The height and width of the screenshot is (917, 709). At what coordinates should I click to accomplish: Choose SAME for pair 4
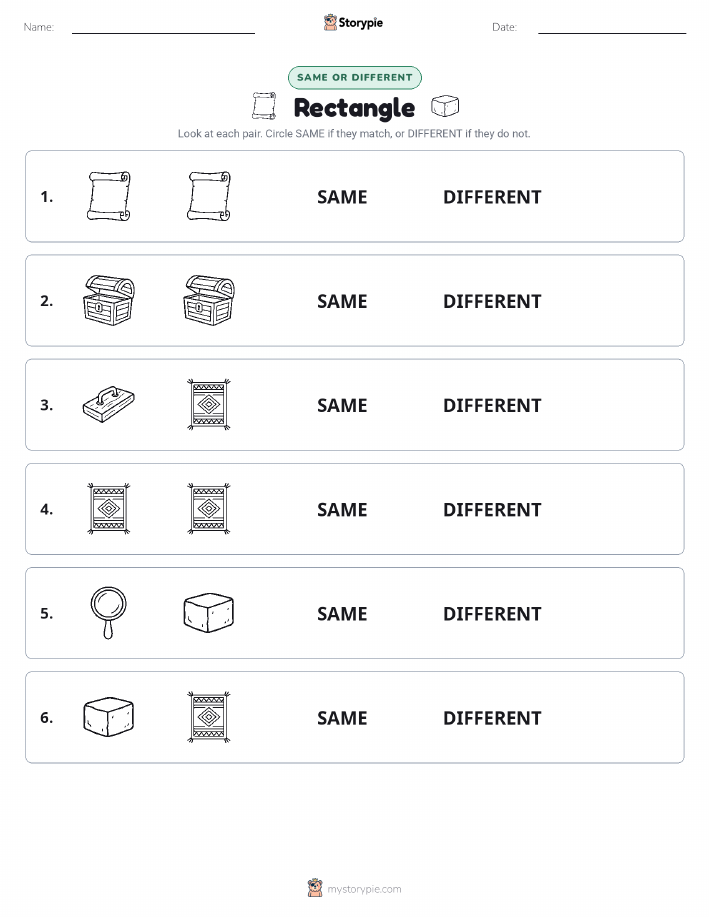(x=342, y=509)
